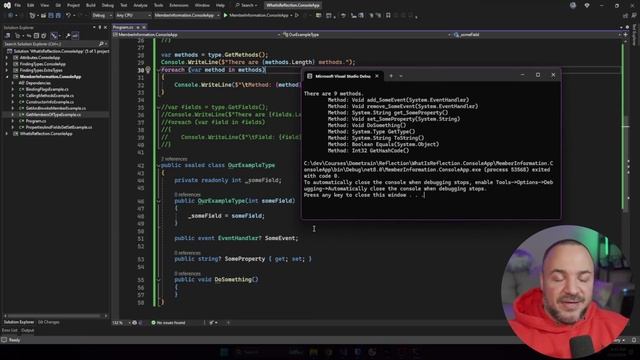Open the Window menu

[202, 5]
